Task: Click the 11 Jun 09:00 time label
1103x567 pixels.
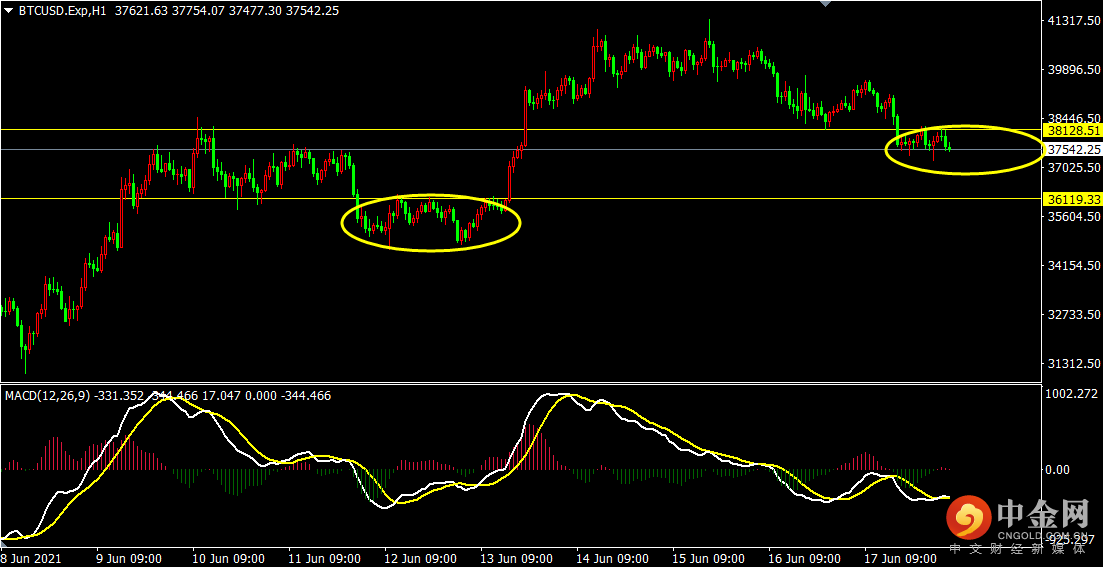Action: click(x=321, y=559)
